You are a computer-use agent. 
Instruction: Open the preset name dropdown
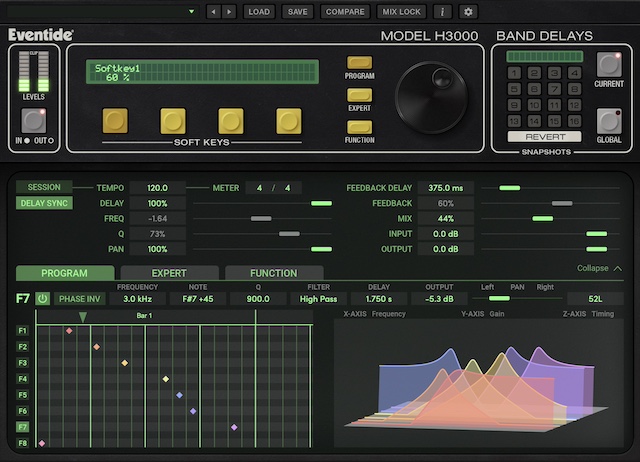click(x=192, y=12)
